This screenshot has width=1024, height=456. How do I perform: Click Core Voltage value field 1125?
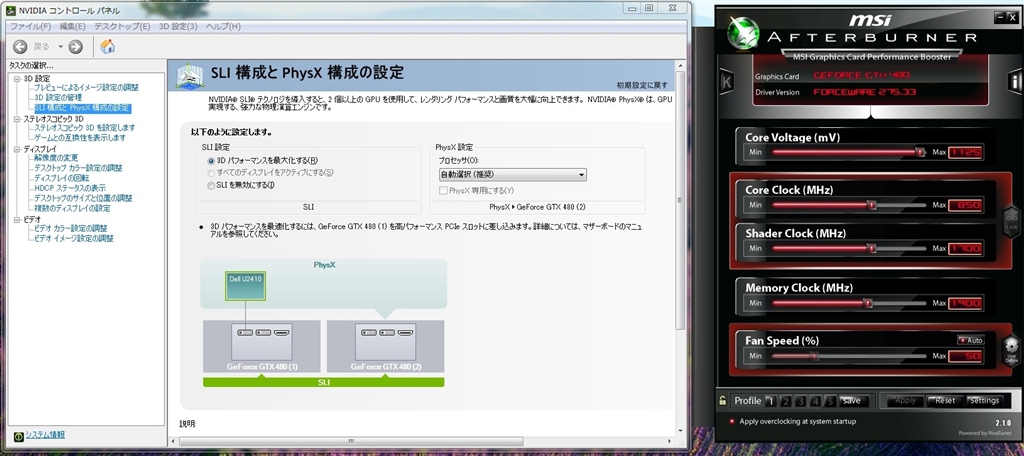[965, 152]
